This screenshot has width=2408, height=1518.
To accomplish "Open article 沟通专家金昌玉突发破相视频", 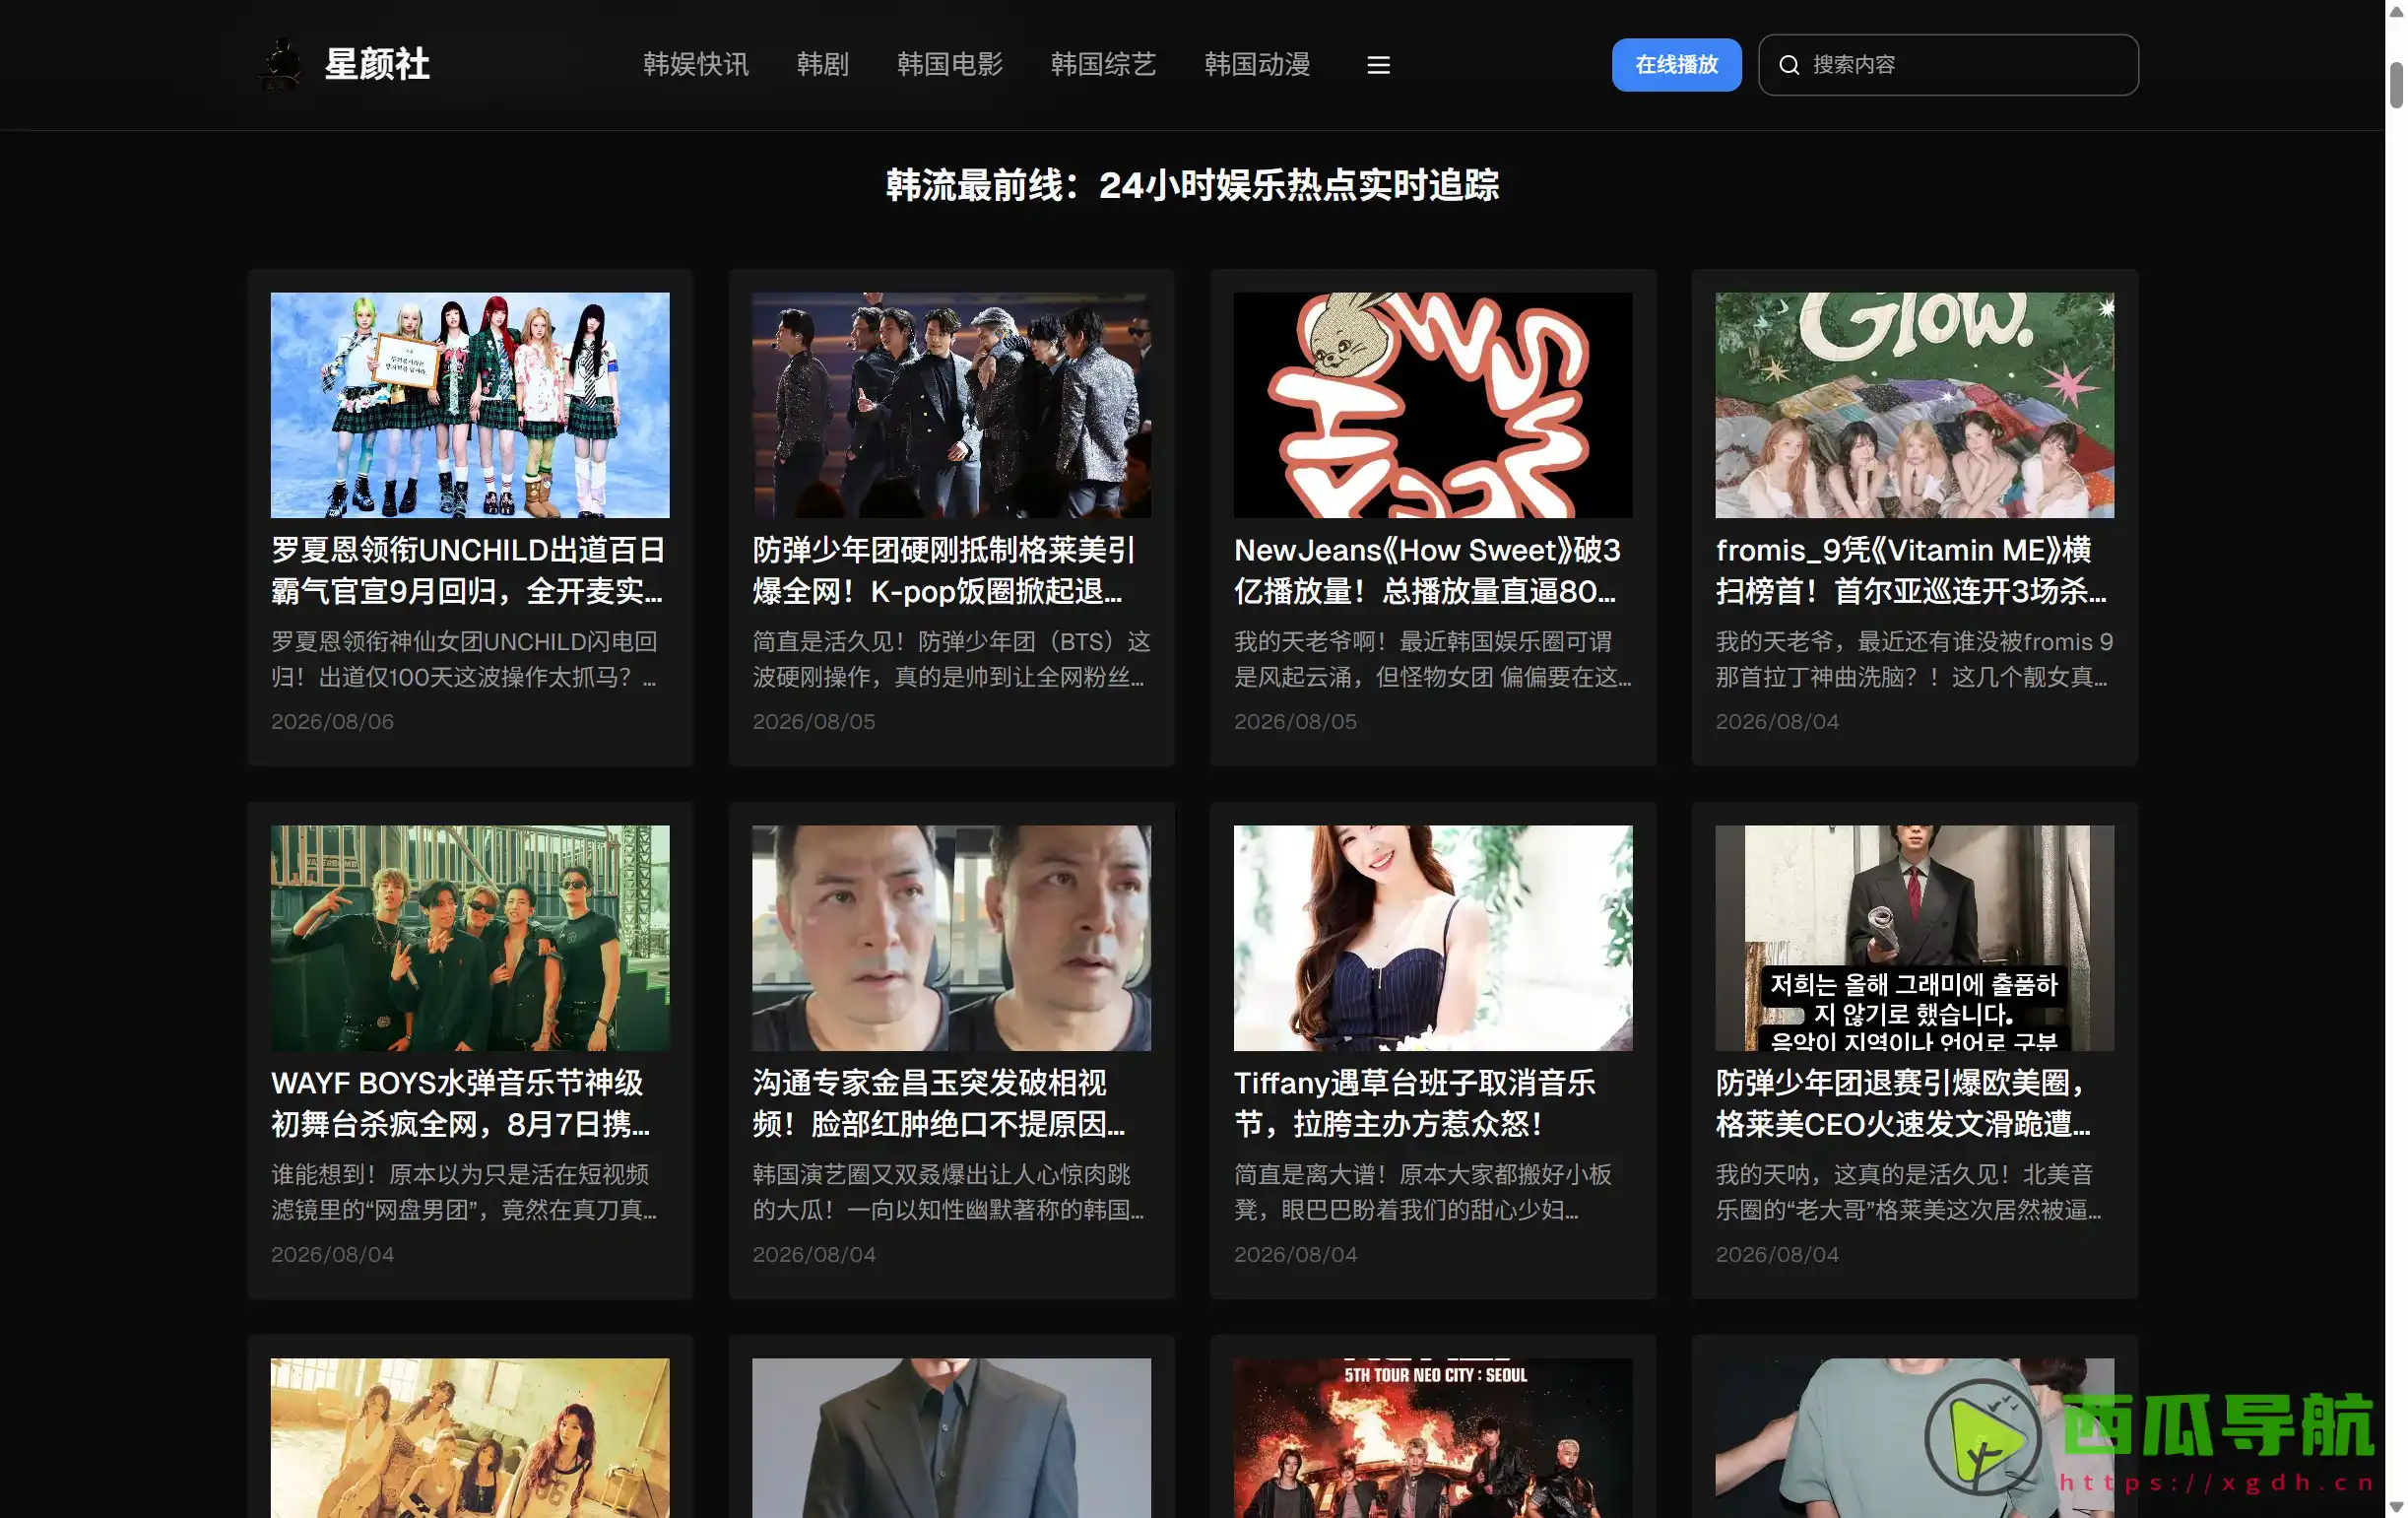I will [x=939, y=1103].
